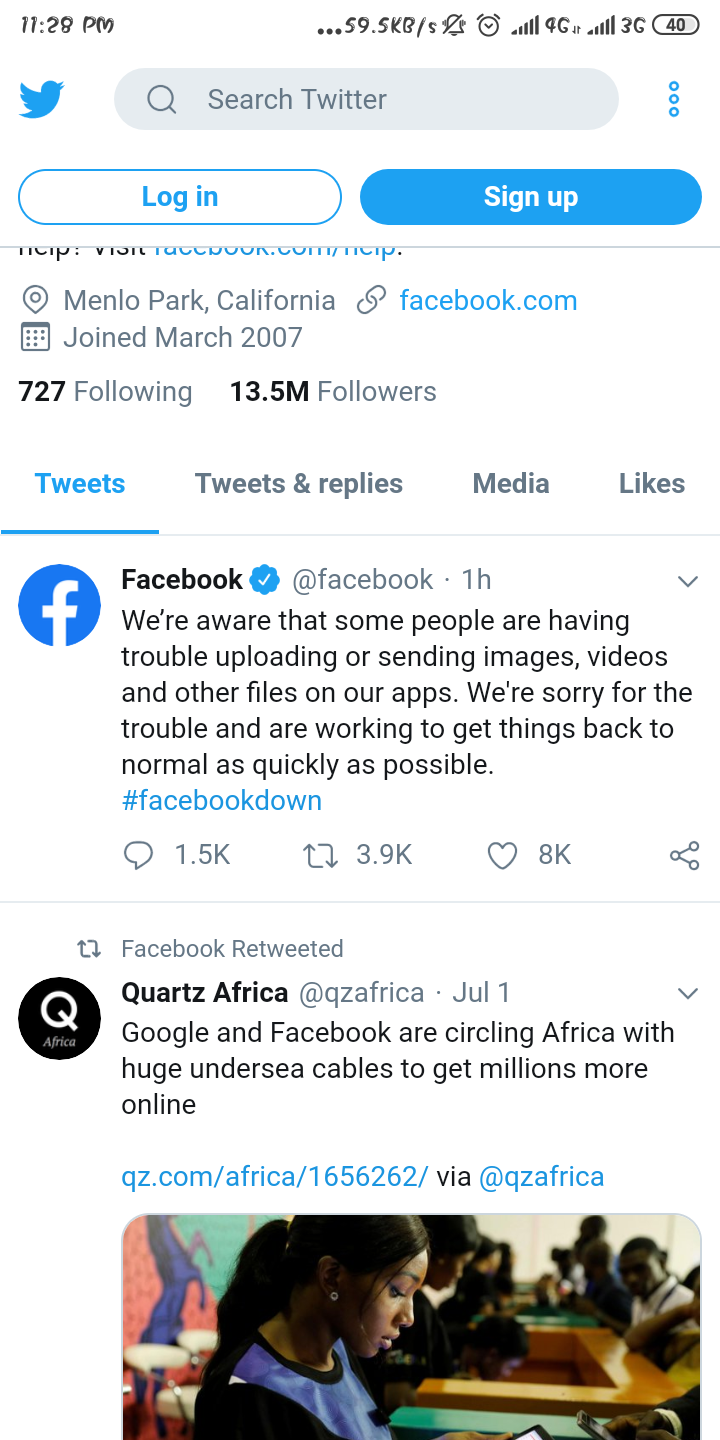Open the qz.com/africa article link
This screenshot has width=720, height=1440.
coord(274,1177)
